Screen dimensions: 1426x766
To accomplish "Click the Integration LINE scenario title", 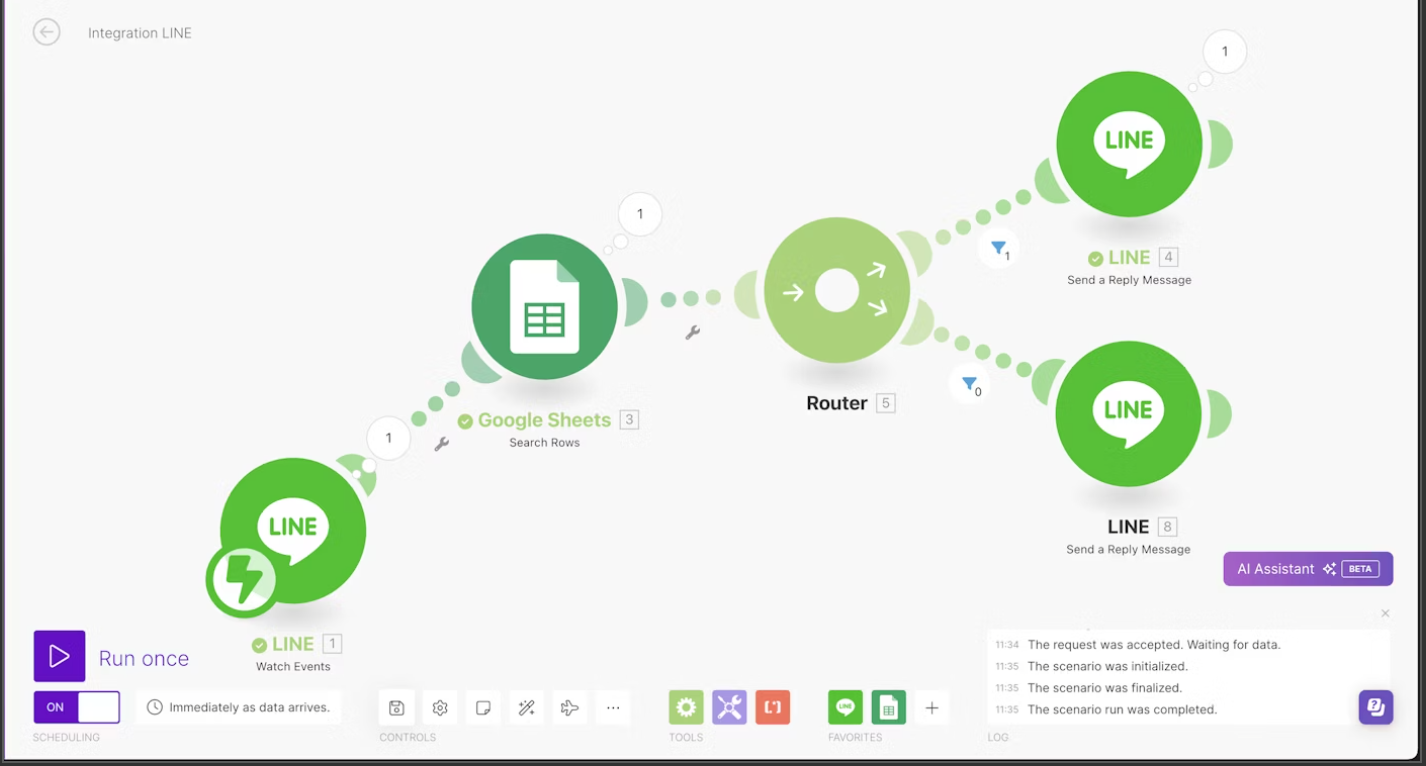I will tap(140, 33).
